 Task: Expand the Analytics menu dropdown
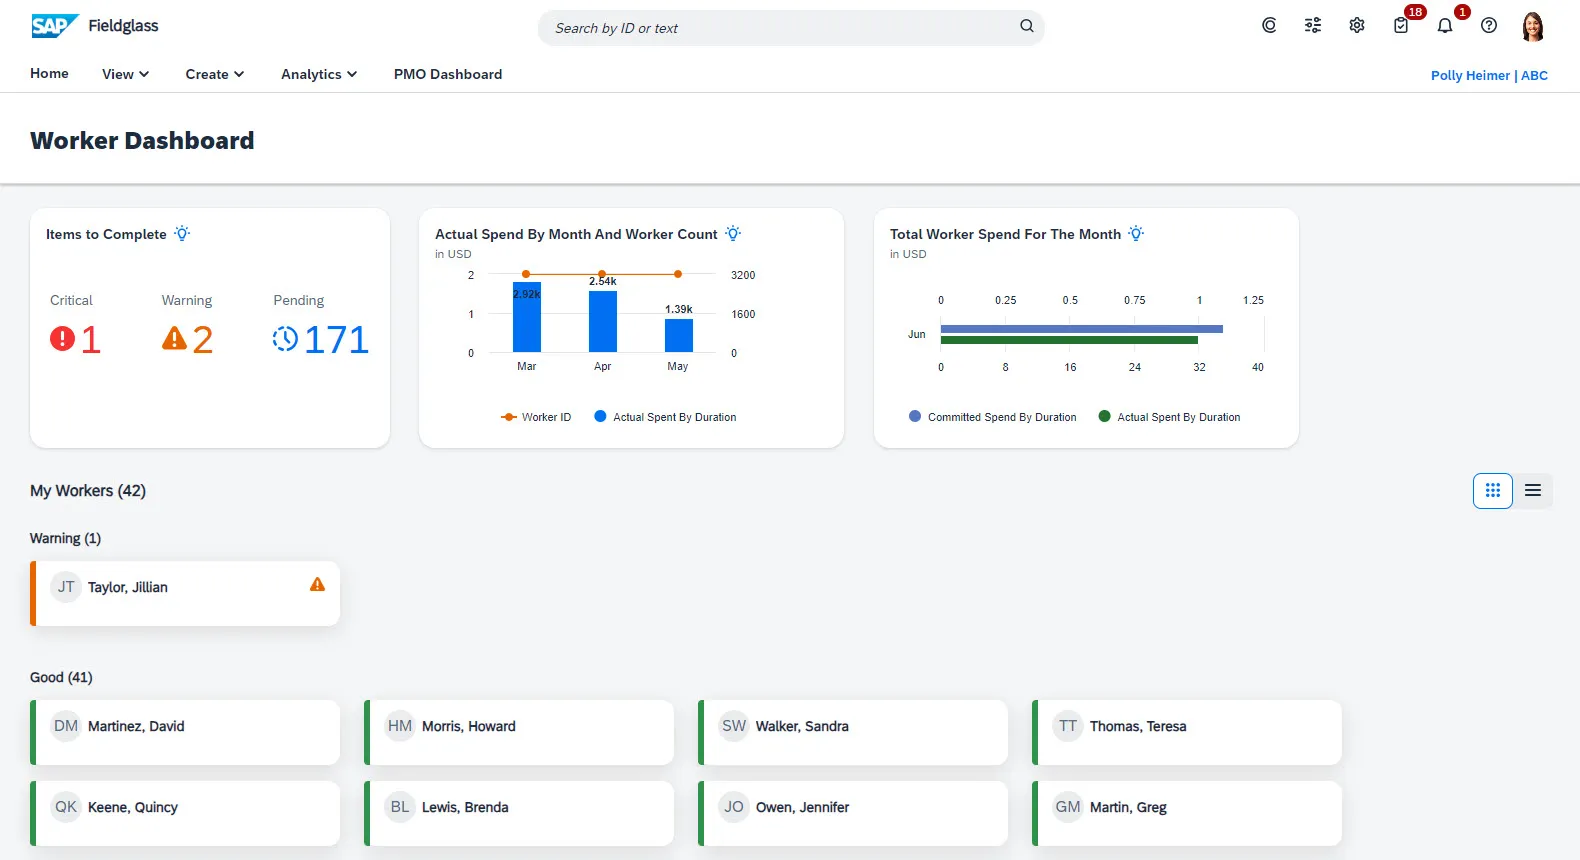click(319, 74)
